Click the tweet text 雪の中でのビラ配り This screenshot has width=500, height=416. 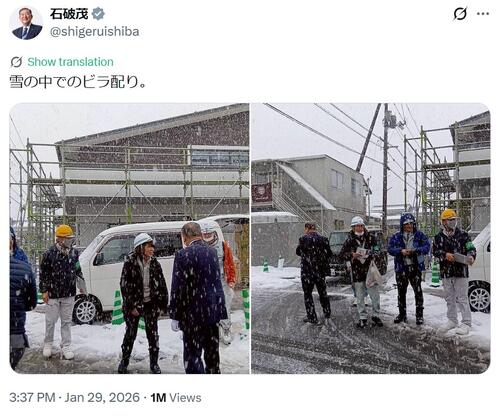click(x=77, y=82)
